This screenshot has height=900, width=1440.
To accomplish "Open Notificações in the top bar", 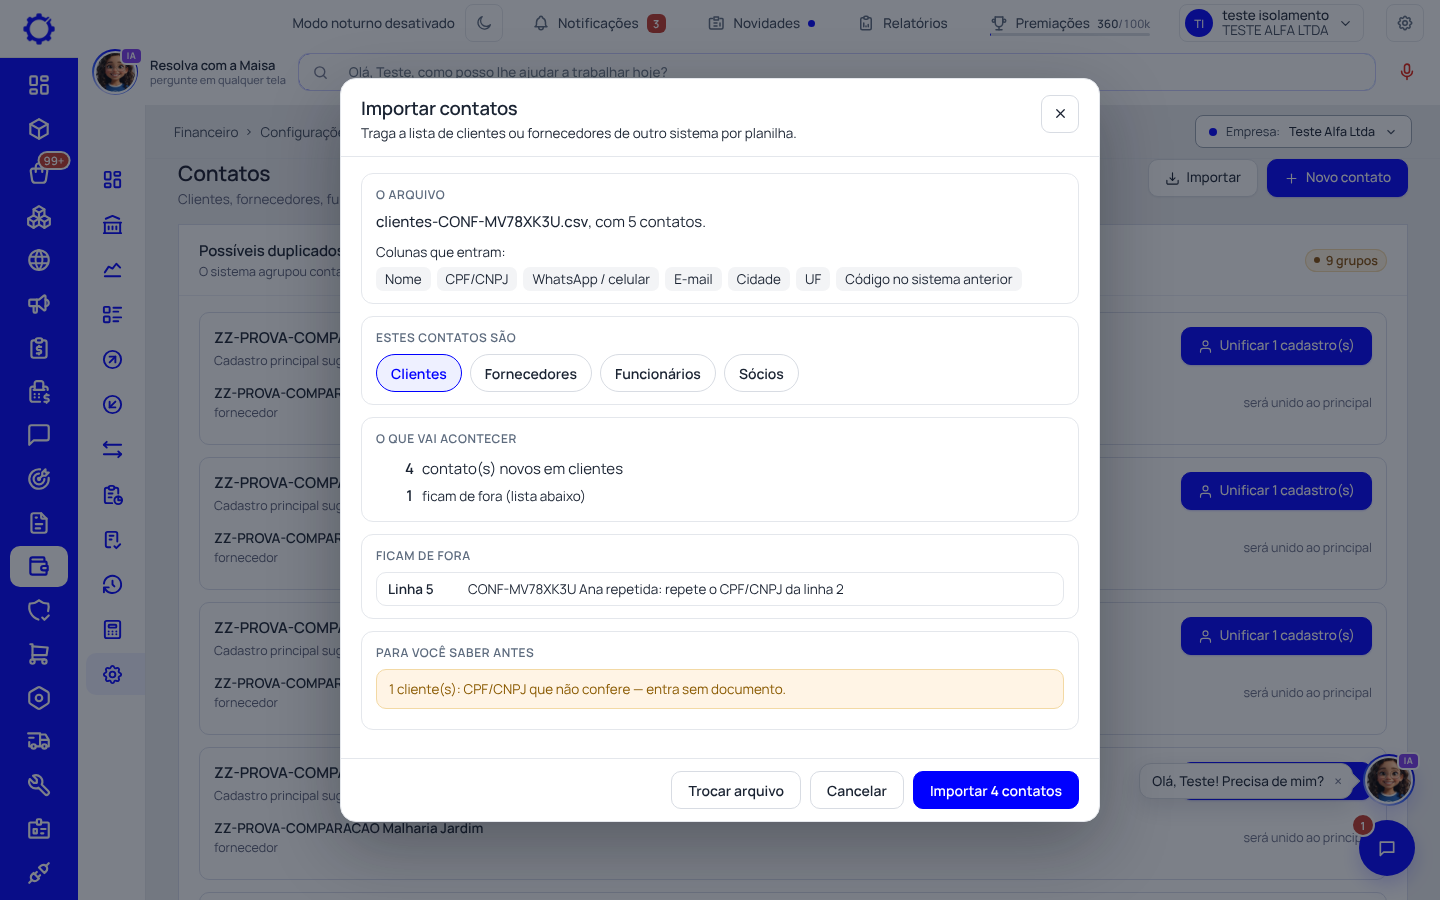I will click(599, 23).
